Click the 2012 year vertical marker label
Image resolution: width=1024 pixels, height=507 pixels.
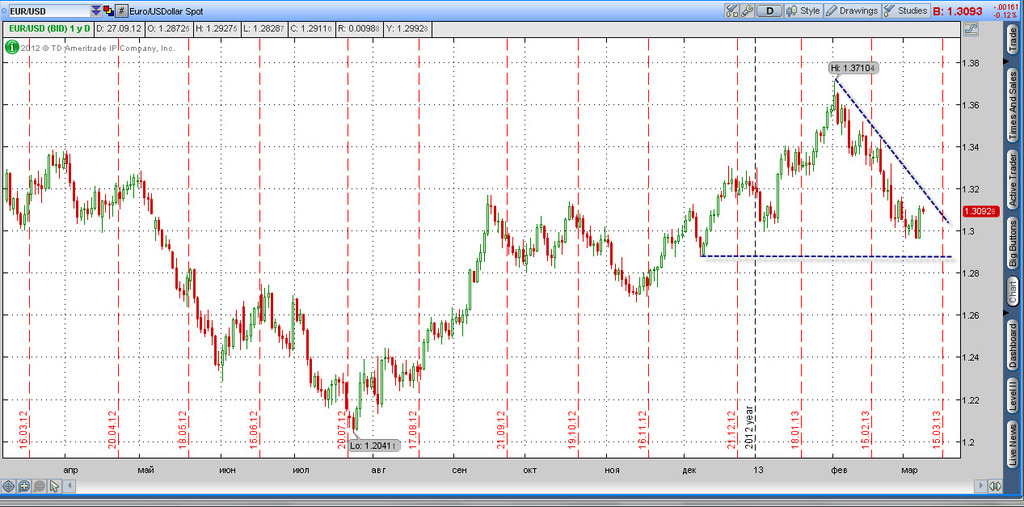(x=750, y=425)
